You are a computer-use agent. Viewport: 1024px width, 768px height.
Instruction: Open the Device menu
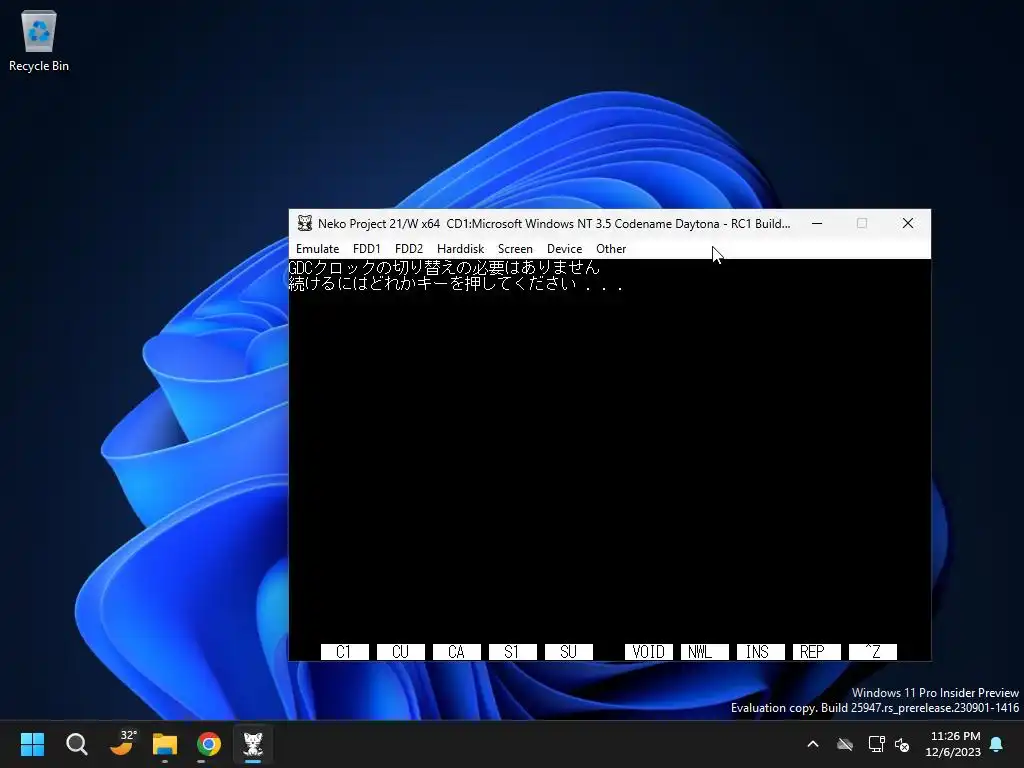point(564,249)
